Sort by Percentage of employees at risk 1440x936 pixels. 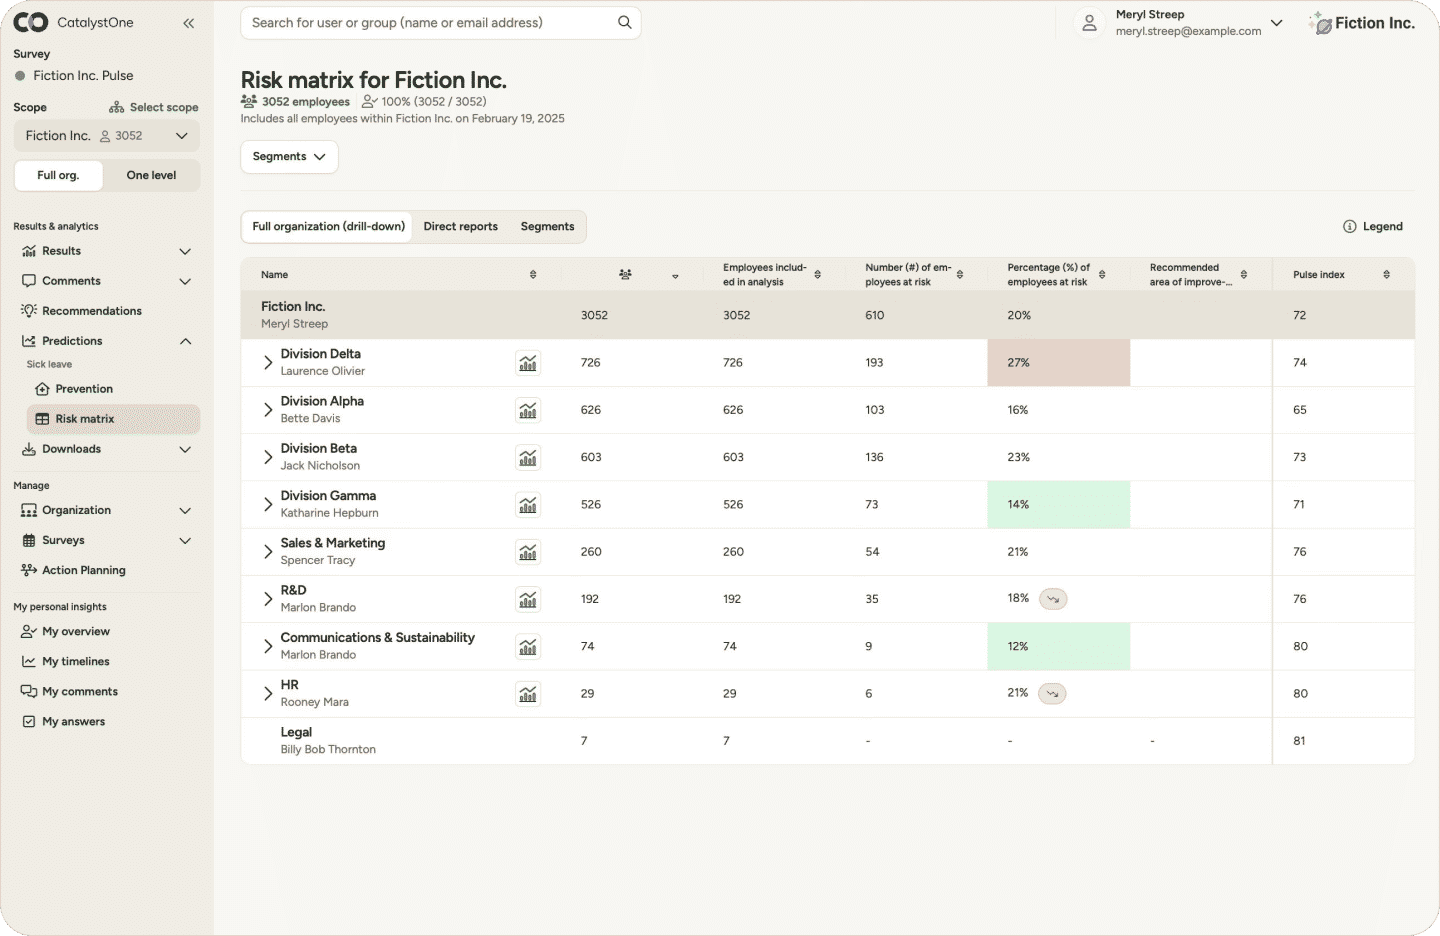1102,275
